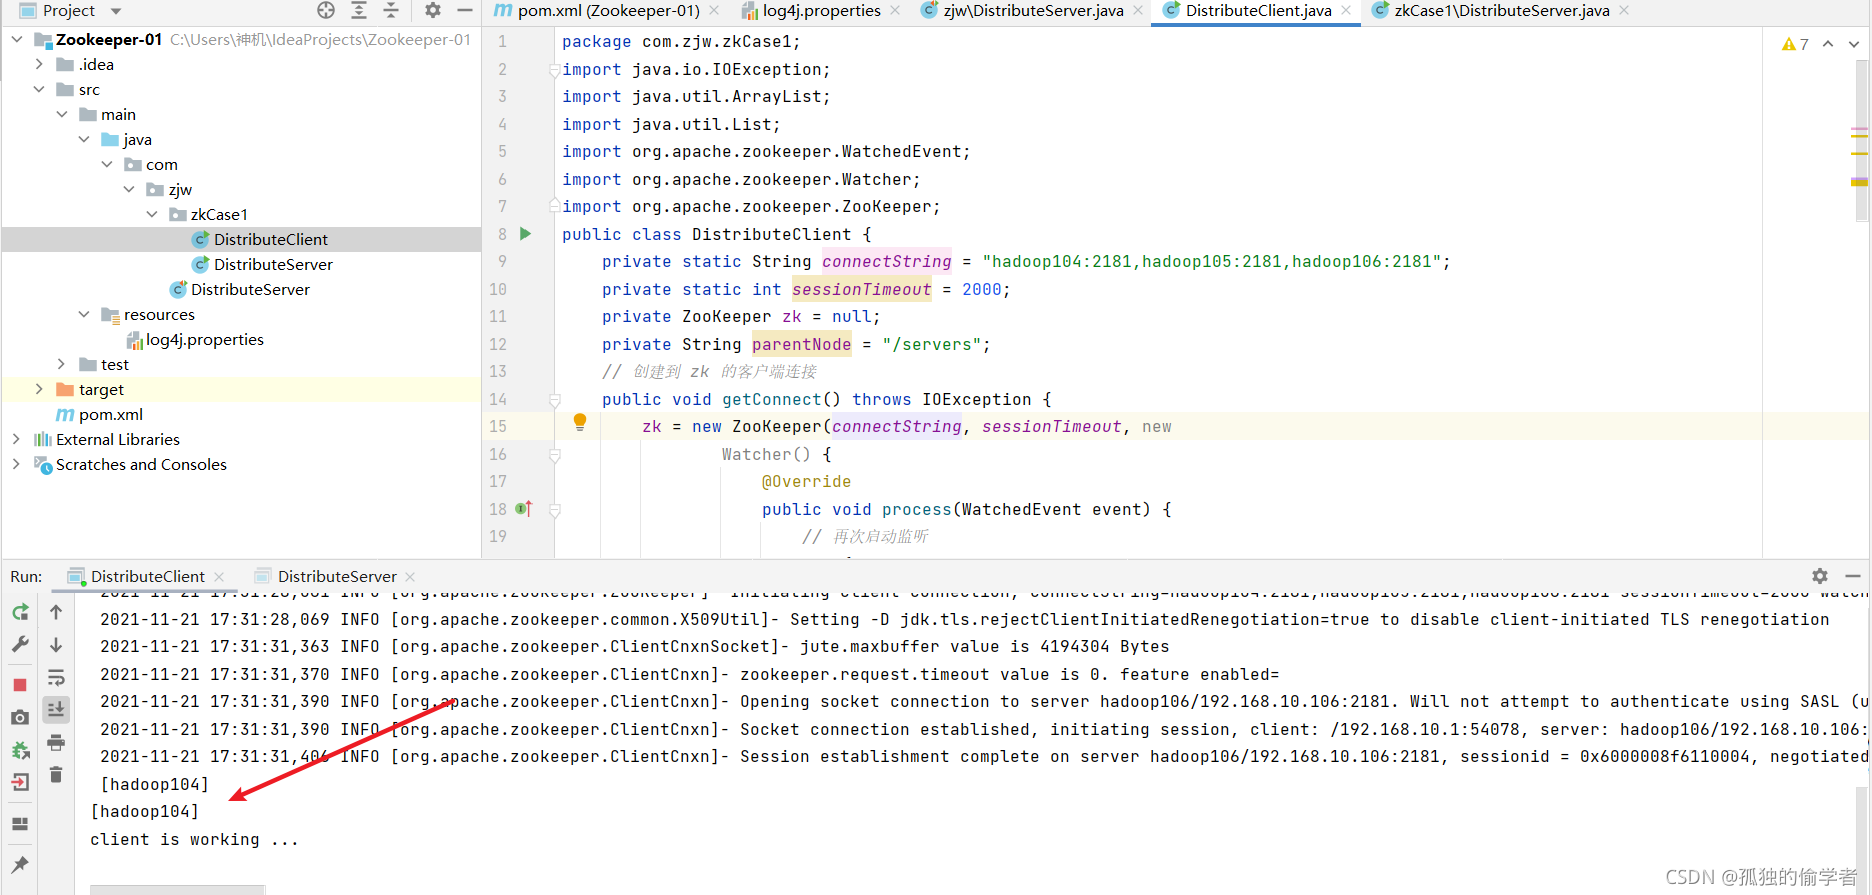Select pom.xml in project tree
The height and width of the screenshot is (895, 1872).
tap(110, 414)
